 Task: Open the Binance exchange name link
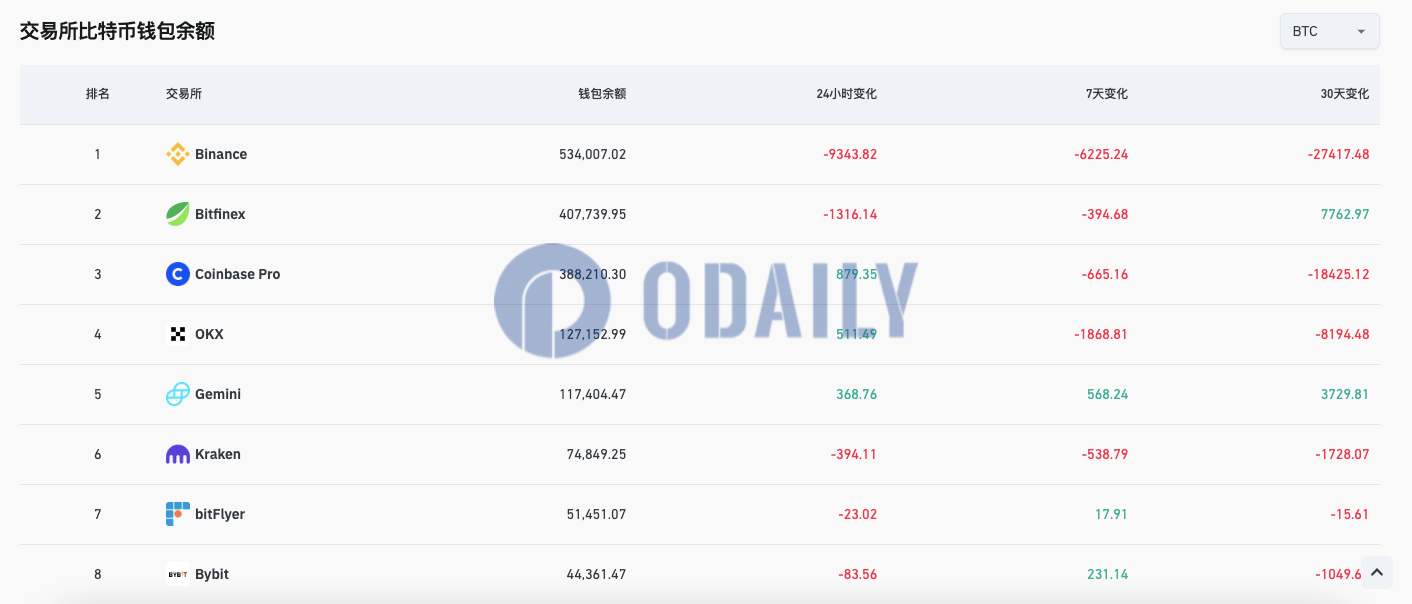(221, 154)
